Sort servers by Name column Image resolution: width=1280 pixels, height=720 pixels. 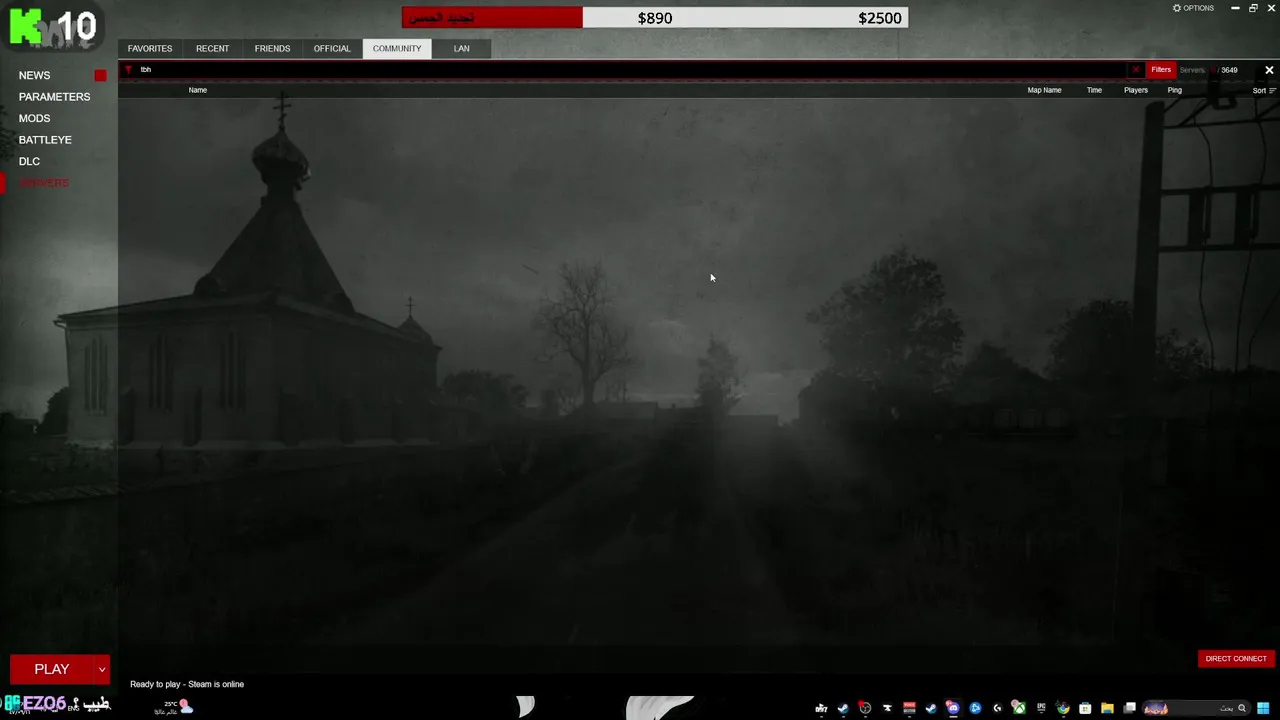[198, 90]
